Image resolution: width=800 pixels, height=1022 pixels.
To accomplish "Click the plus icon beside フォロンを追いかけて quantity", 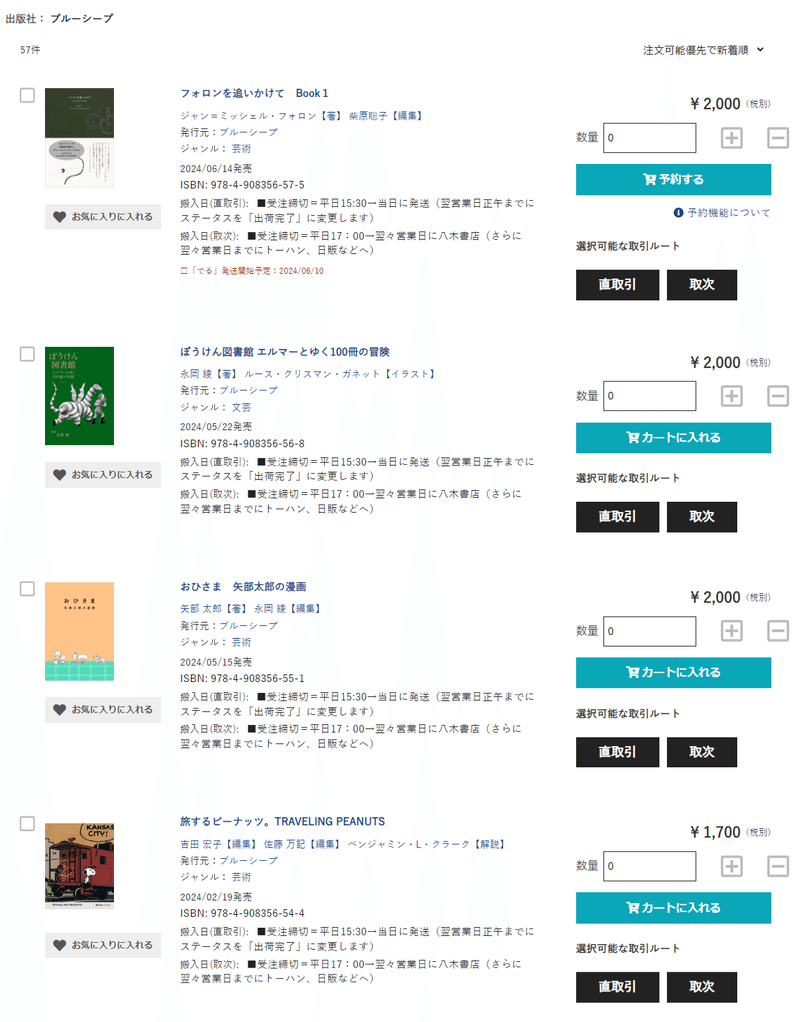I will point(731,137).
